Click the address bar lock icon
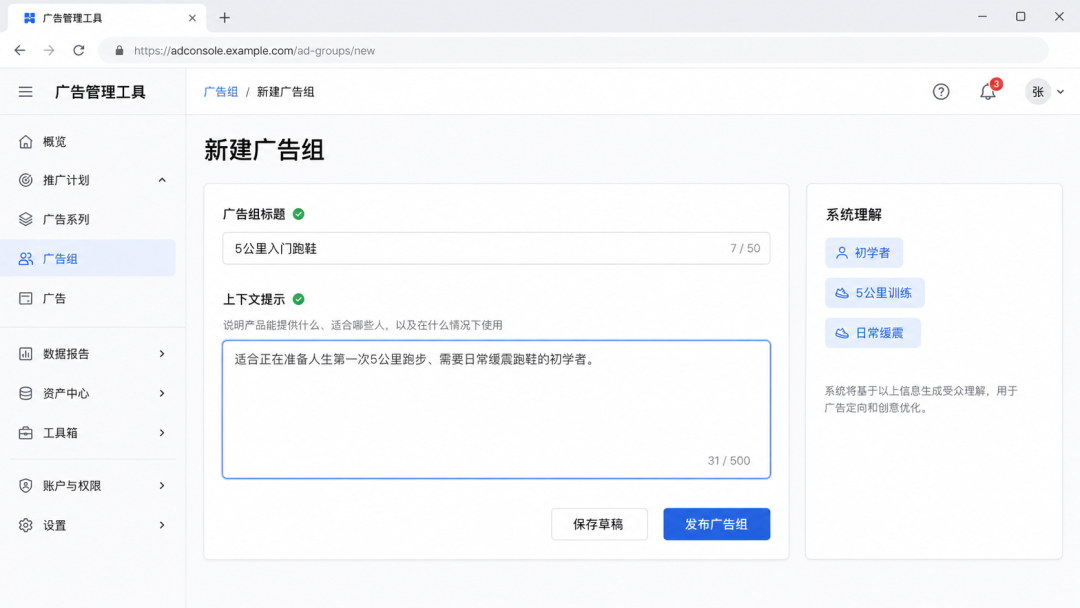Viewport: 1080px width, 608px height. [119, 50]
